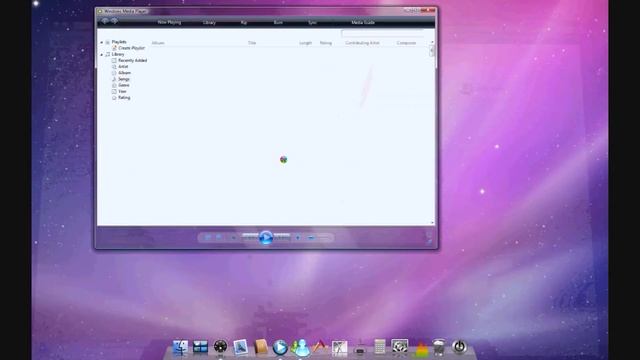Collapse the Library tree node

click(x=102, y=54)
